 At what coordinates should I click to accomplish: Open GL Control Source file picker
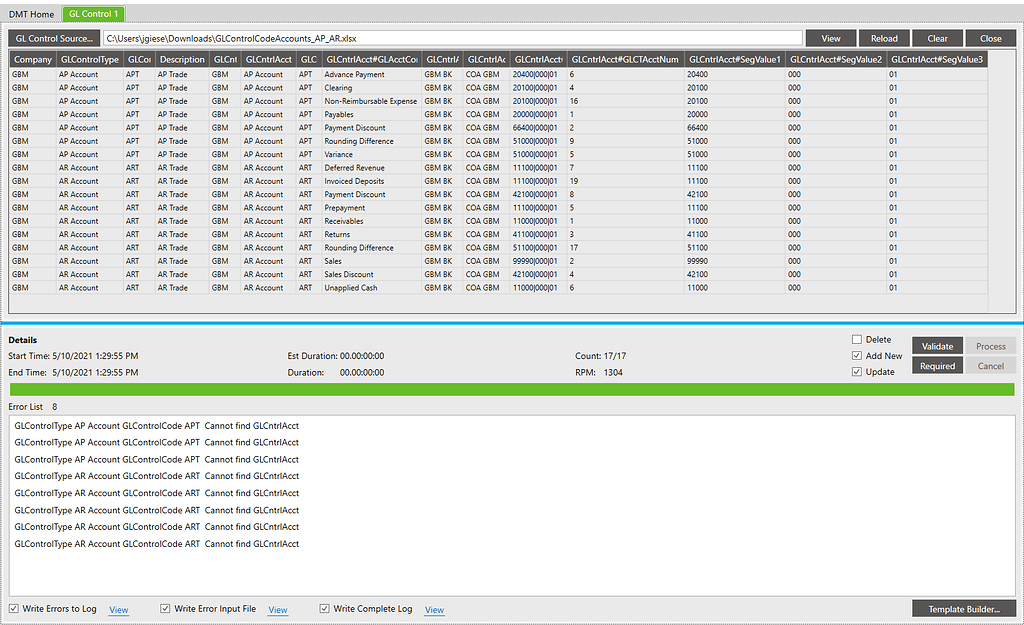pyautogui.click(x=52, y=38)
